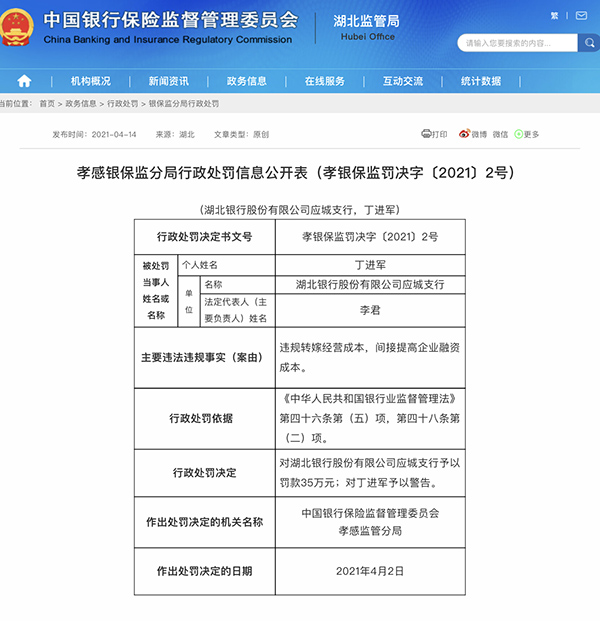Click 行政处罚 breadcrumb link
Image resolution: width=600 pixels, height=621 pixels.
123,104
